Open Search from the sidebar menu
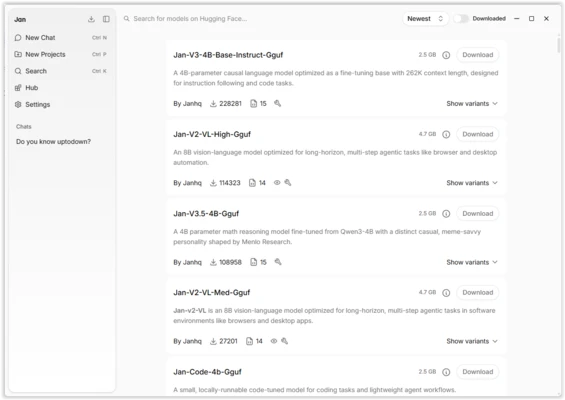The image size is (565, 400). click(x=61, y=71)
